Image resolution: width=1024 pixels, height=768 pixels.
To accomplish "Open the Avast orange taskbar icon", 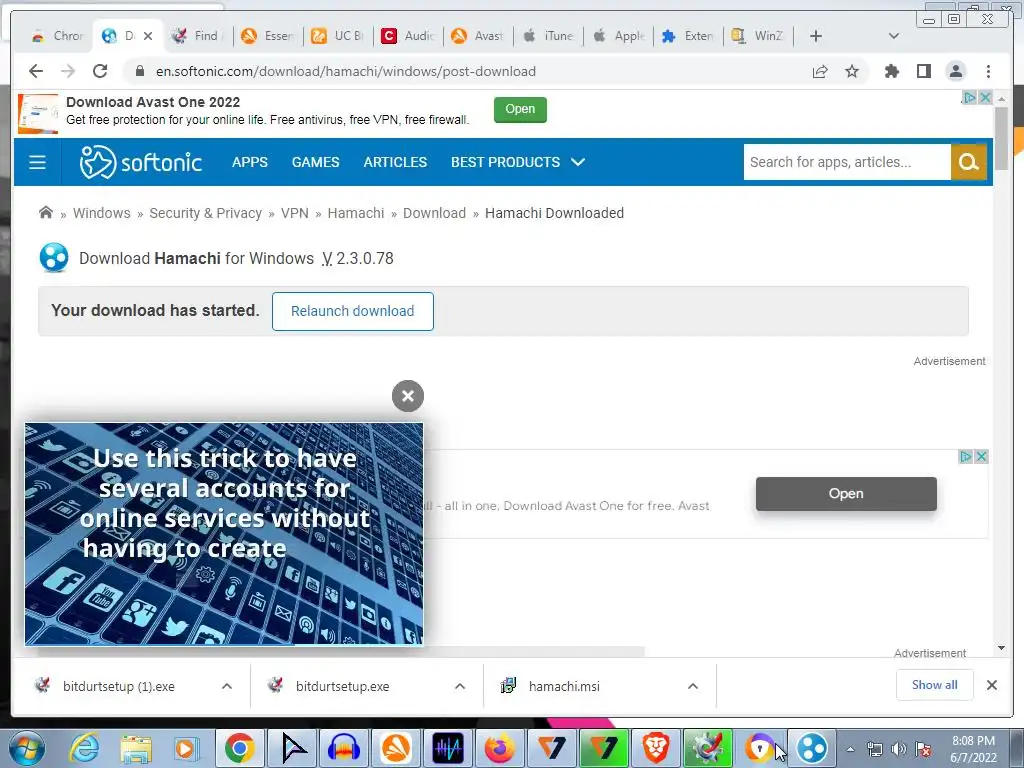I will click(x=396, y=748).
